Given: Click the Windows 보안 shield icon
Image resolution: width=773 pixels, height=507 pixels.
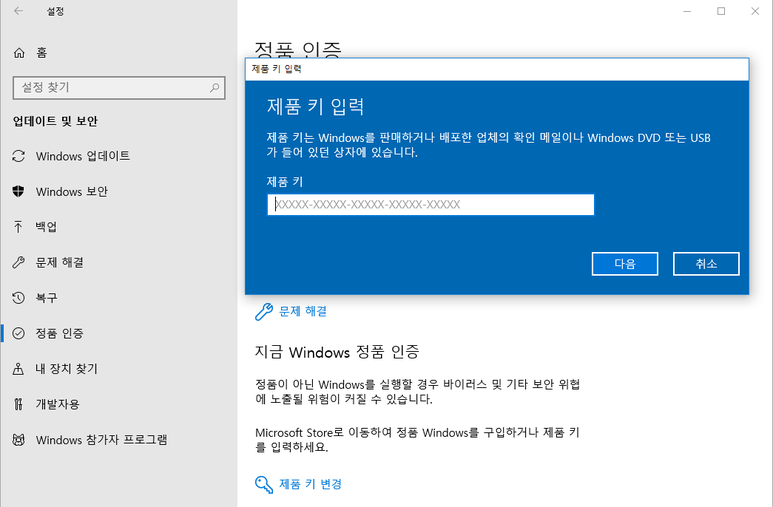Looking at the screenshot, I should 18,191.
